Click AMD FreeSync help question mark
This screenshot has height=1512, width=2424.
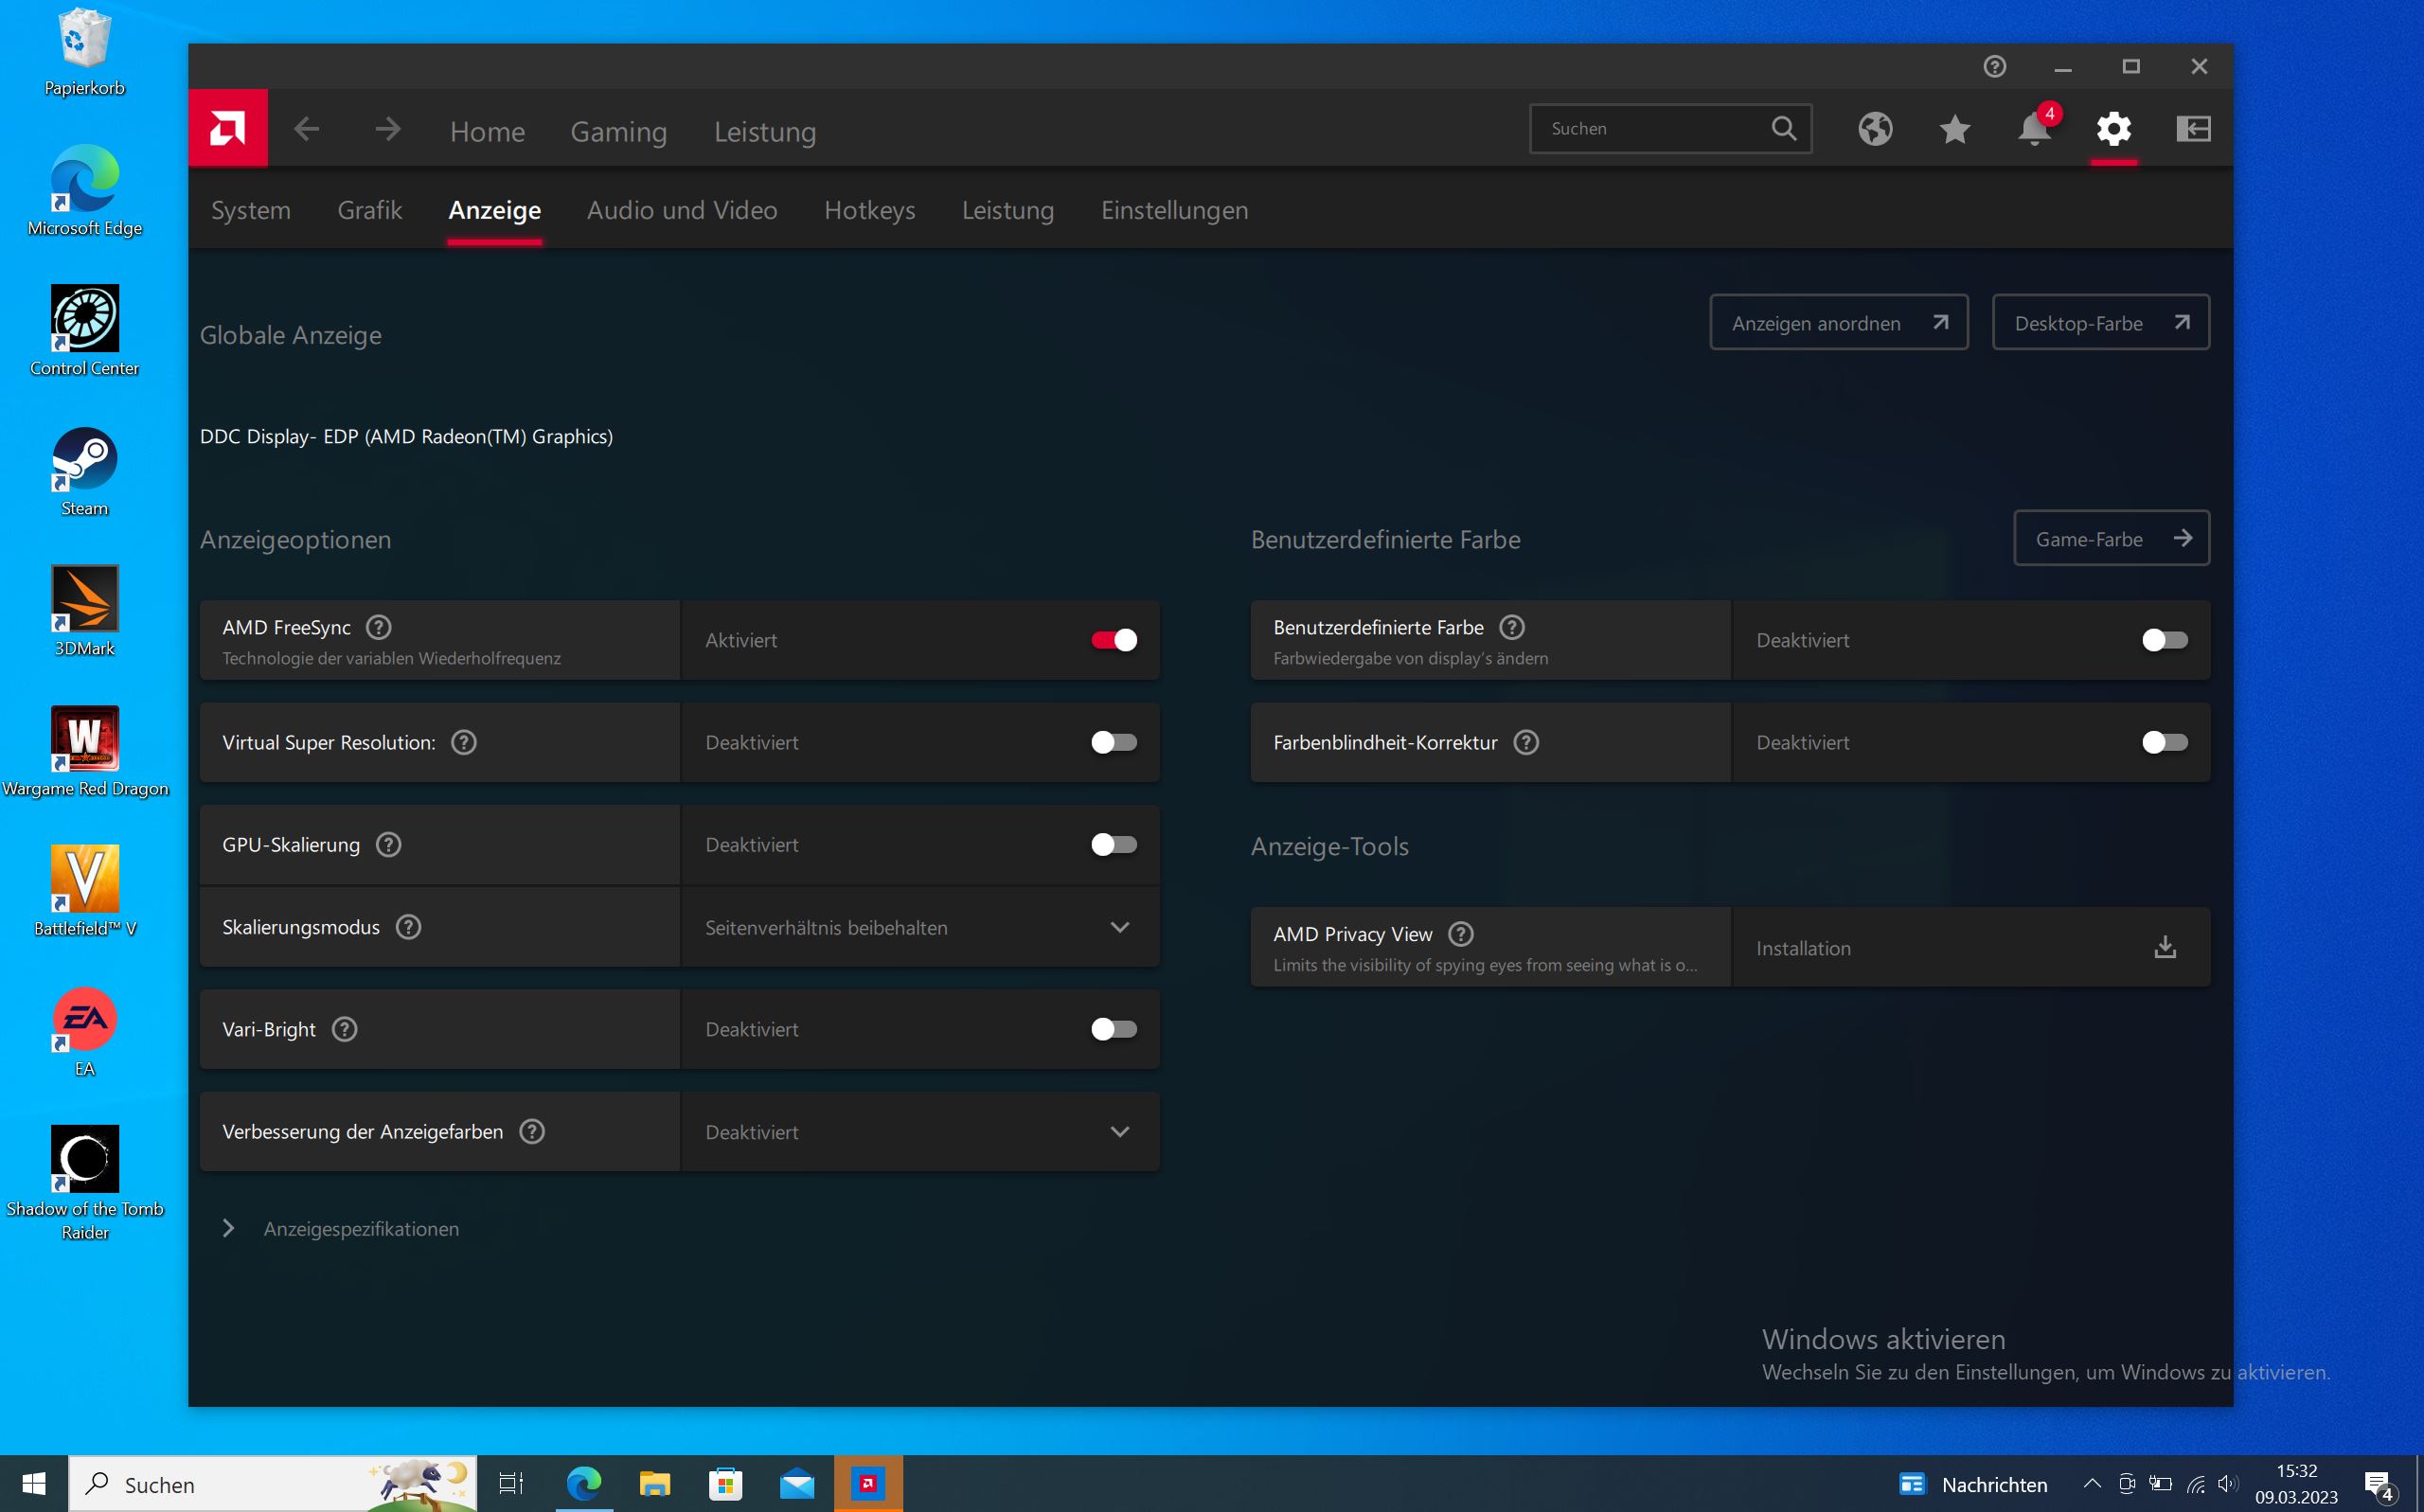378,627
